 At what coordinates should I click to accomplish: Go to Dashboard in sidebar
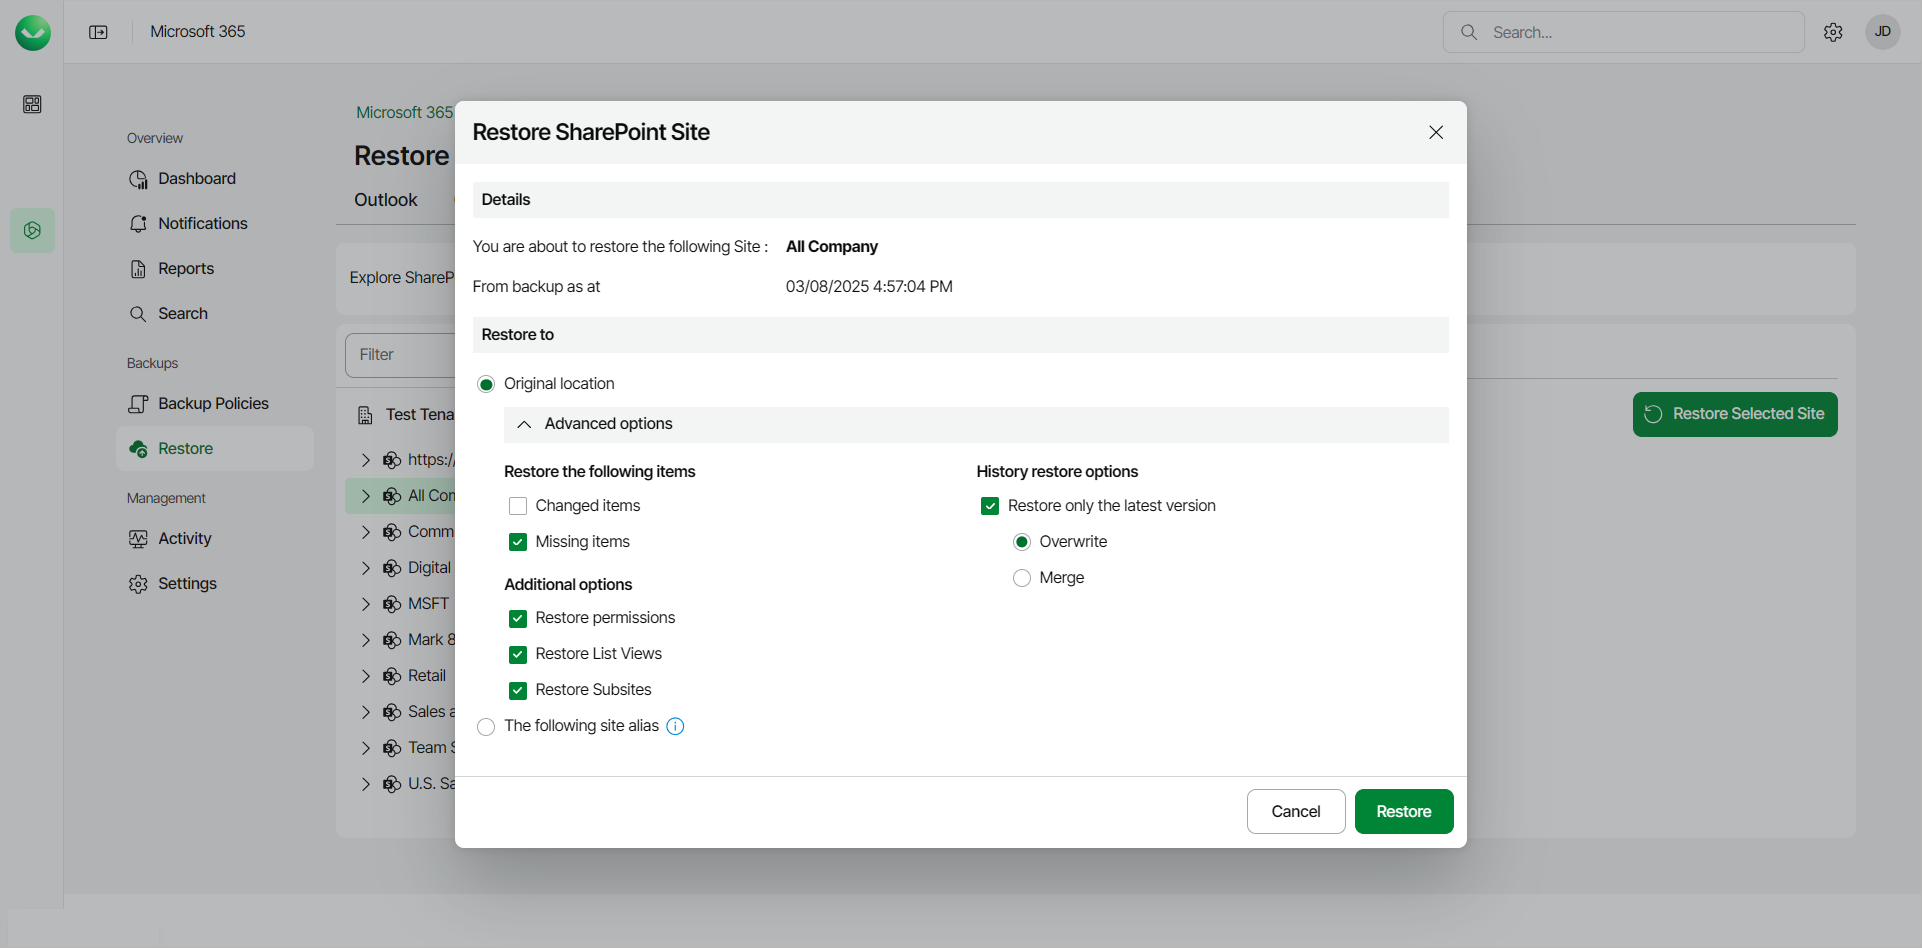click(196, 178)
